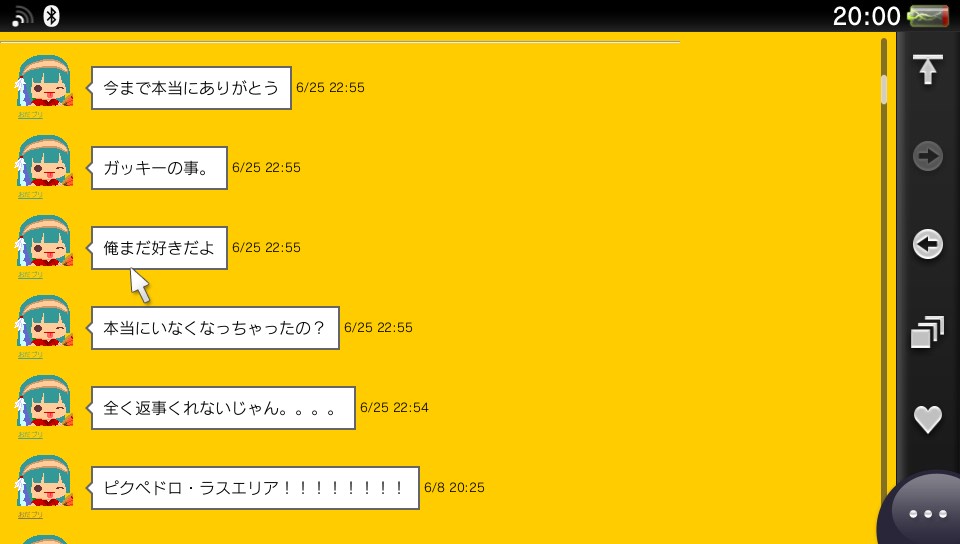960x544 pixels.
Task: Click the avatar beside 本当にいなくなっちゃったの？
Action: pyautogui.click(x=44, y=321)
